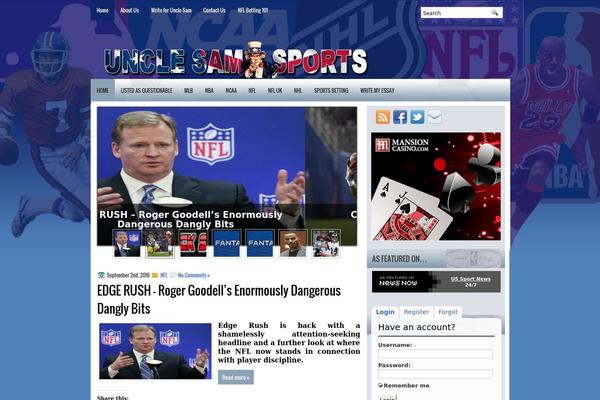
Task: Open Listed As Questionable category
Action: tap(146, 90)
